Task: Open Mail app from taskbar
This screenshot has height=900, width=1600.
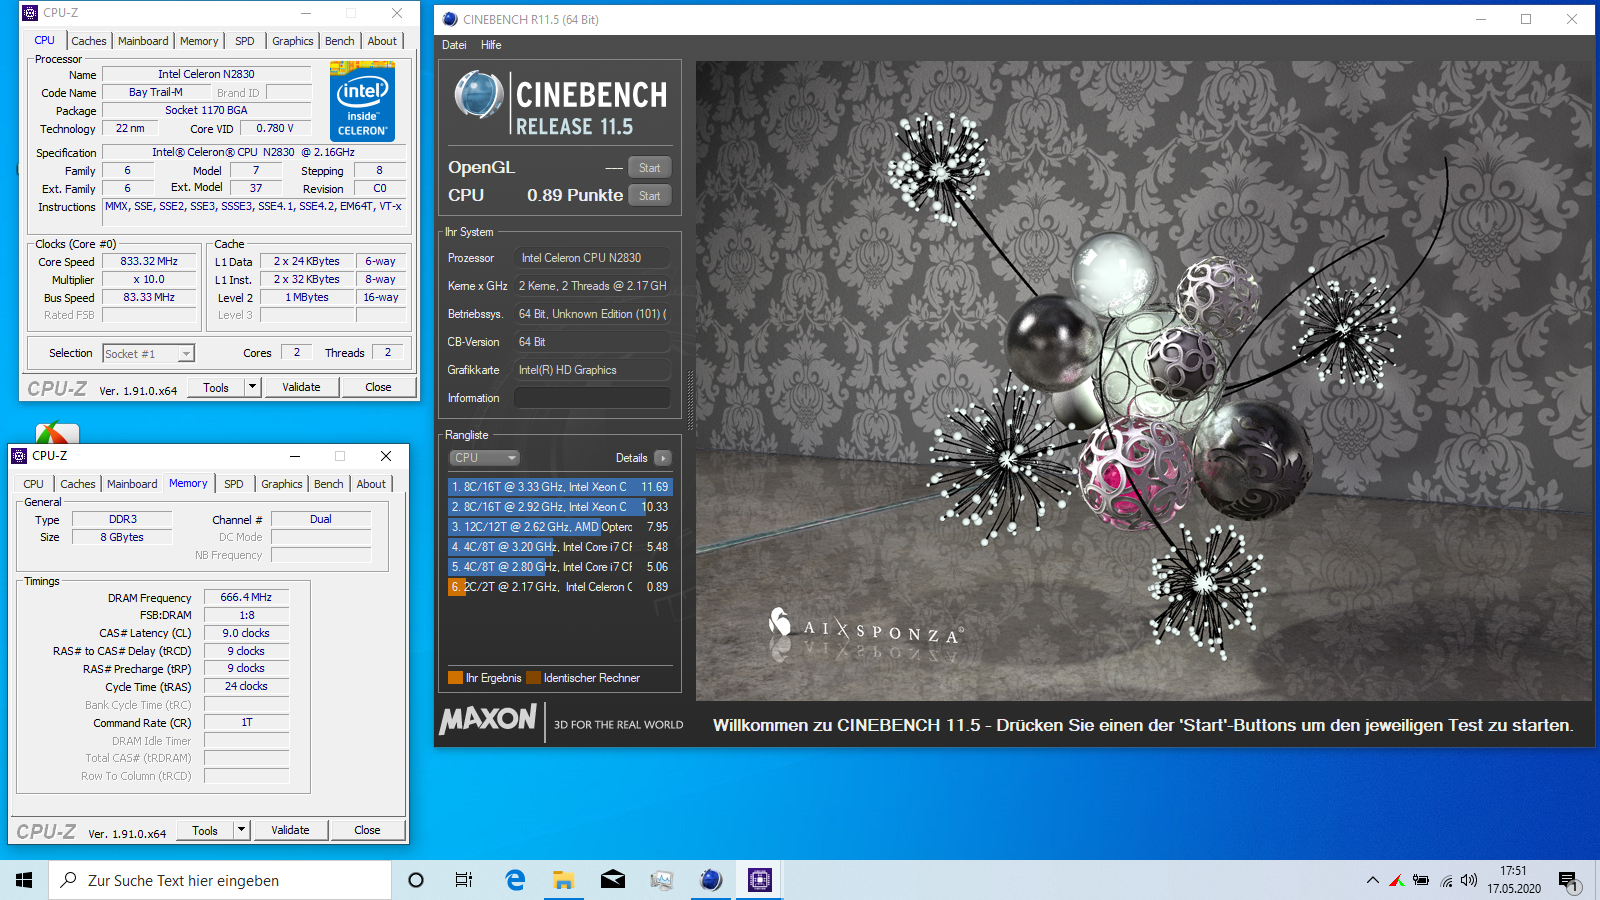Action: (613, 880)
